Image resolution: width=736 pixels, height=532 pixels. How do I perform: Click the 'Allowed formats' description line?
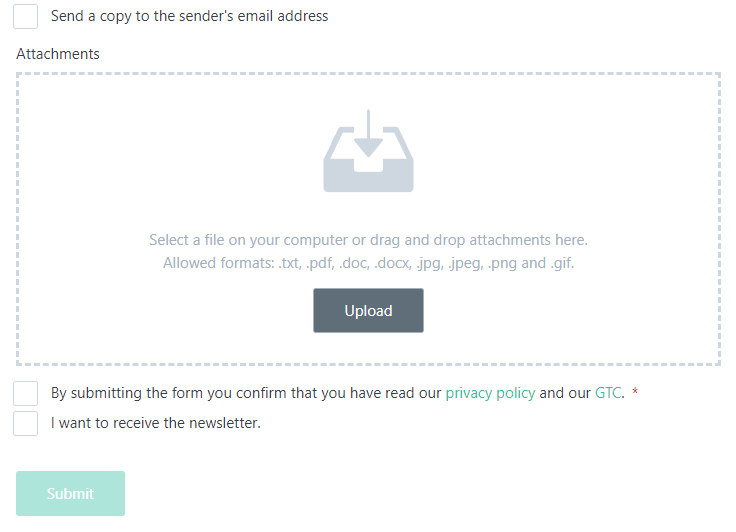point(368,263)
